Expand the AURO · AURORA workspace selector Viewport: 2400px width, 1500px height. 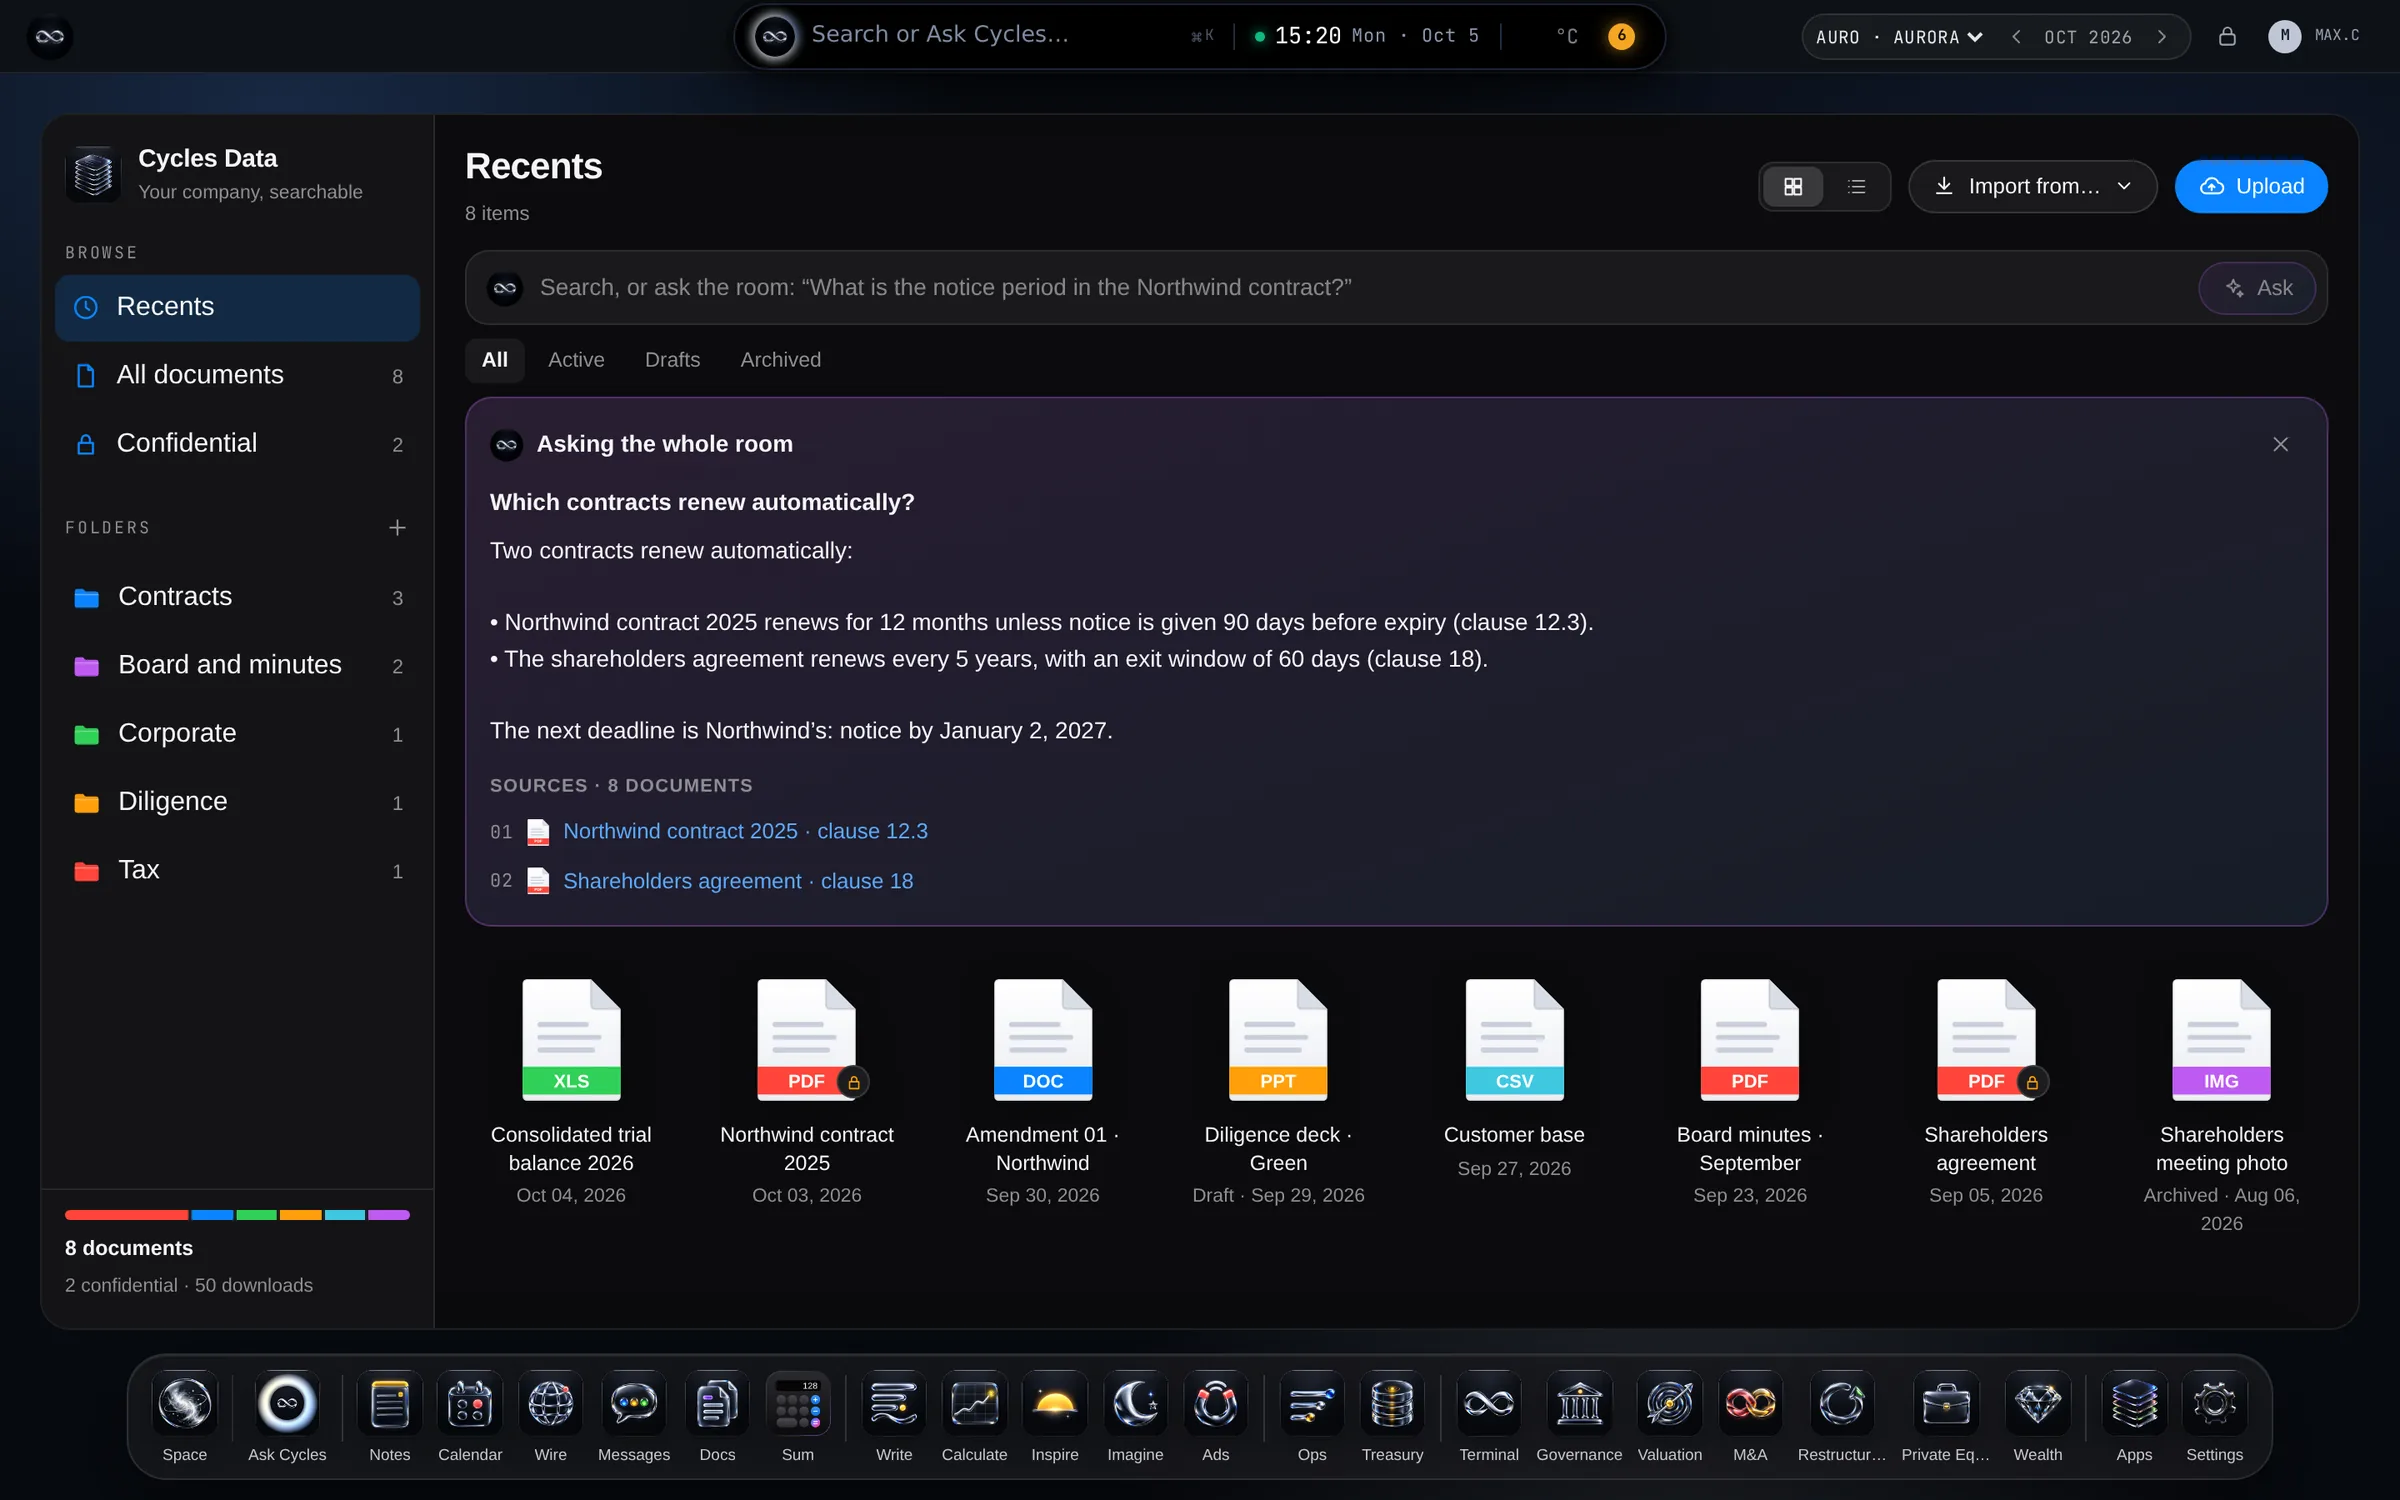tap(1899, 37)
